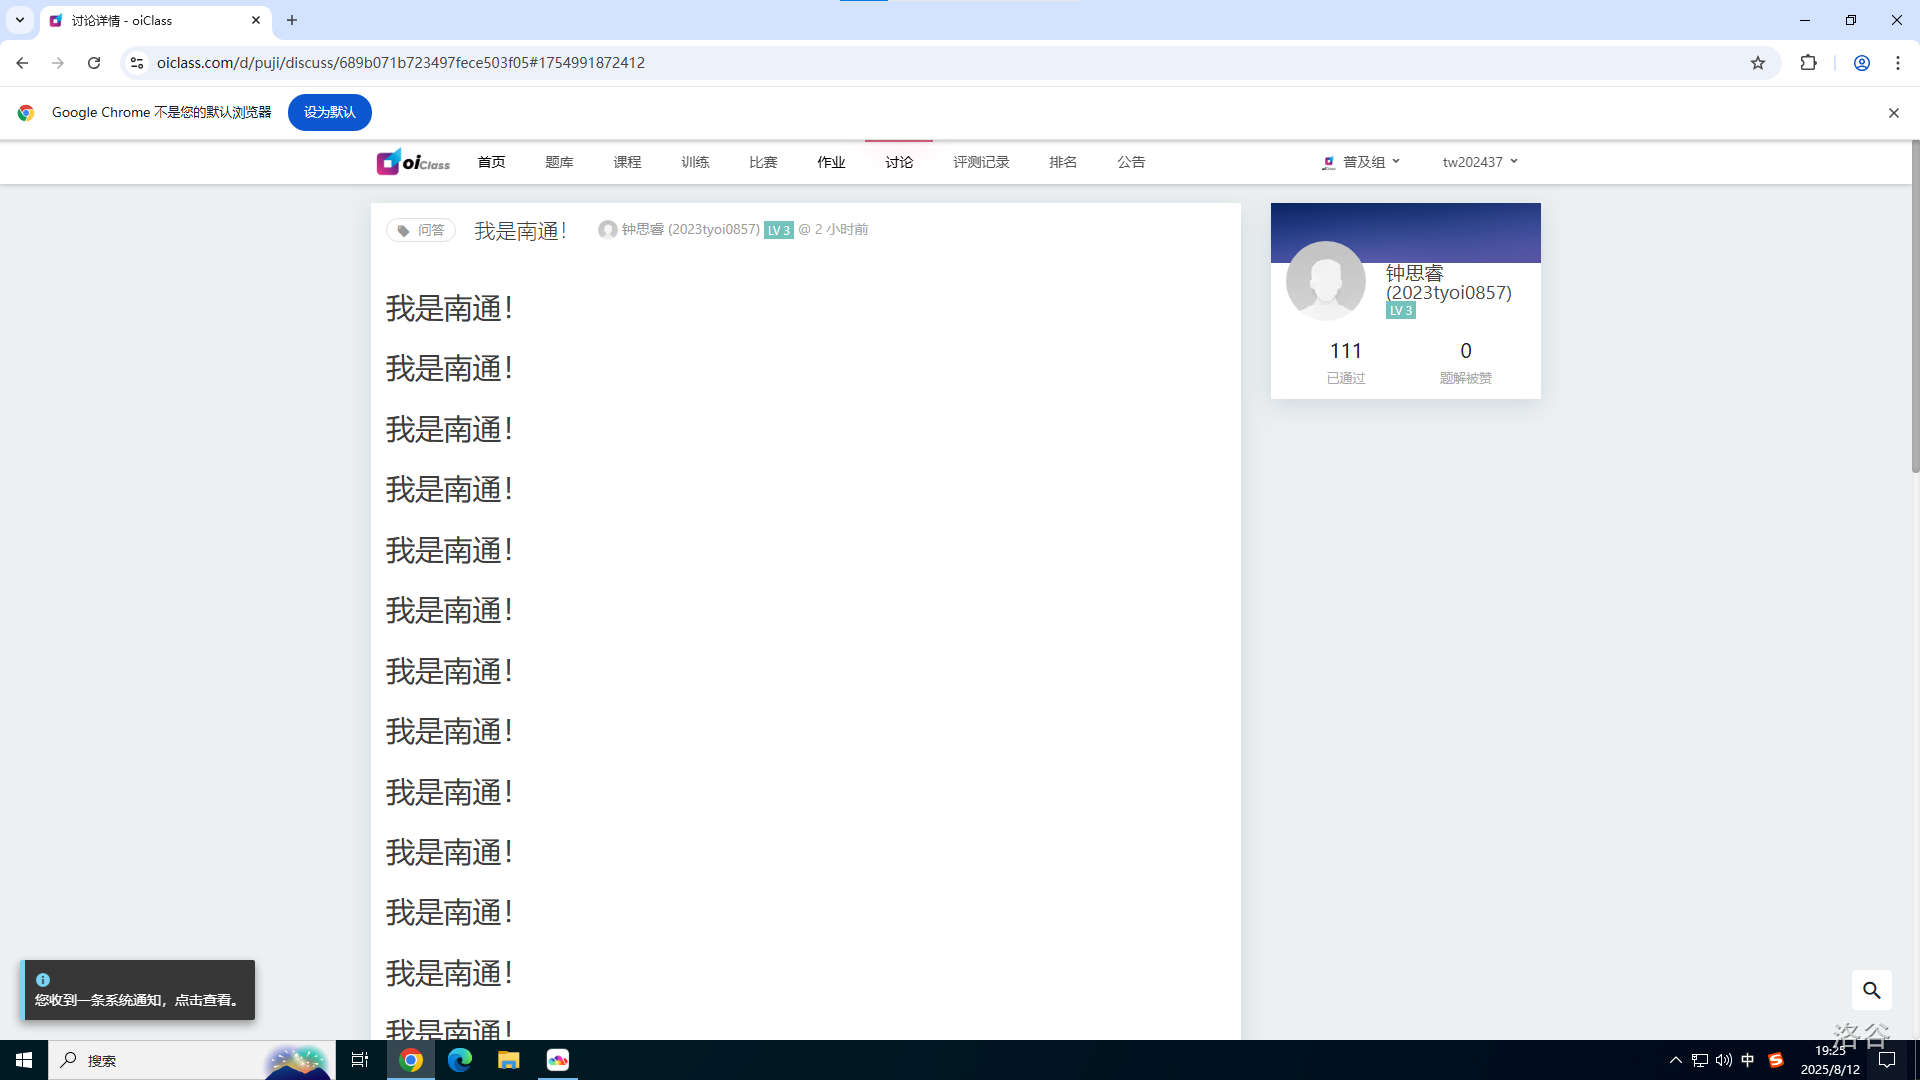
Task: Open the 比赛 navigation item
Action: point(763,162)
